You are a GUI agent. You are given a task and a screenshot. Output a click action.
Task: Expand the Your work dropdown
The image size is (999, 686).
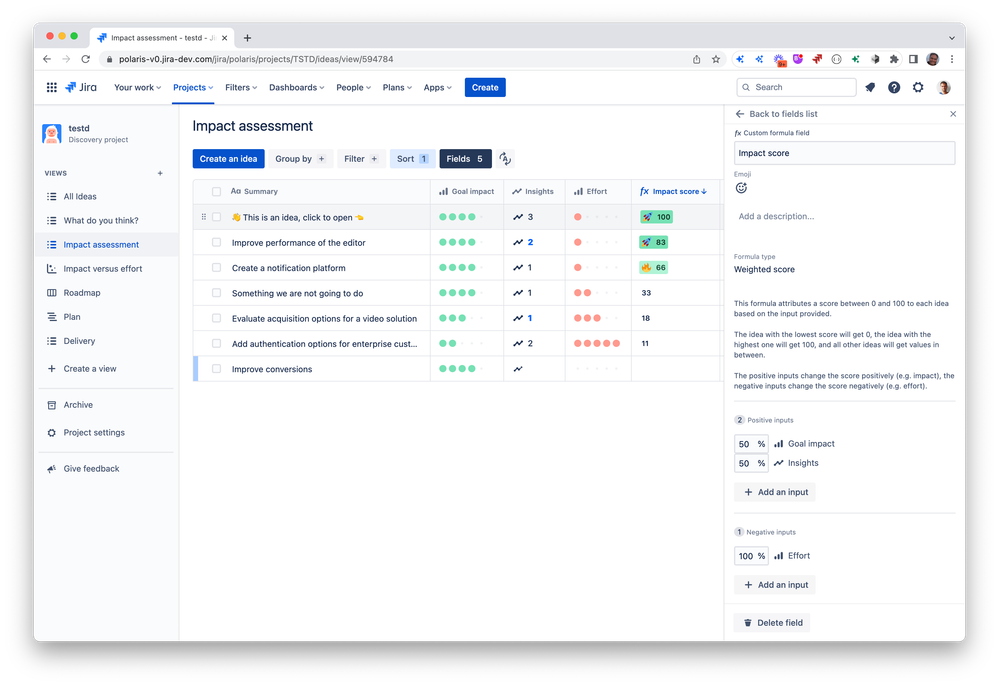pyautogui.click(x=137, y=87)
